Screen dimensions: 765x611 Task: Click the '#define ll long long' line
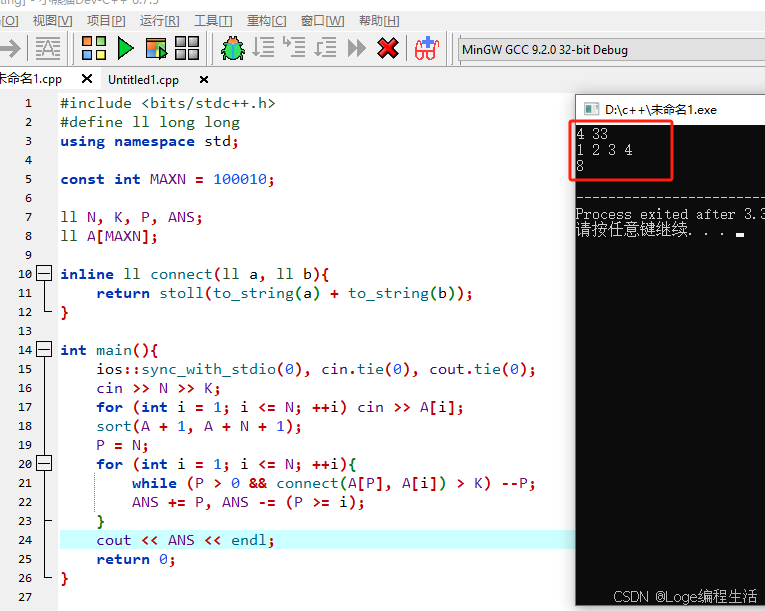[150, 122]
